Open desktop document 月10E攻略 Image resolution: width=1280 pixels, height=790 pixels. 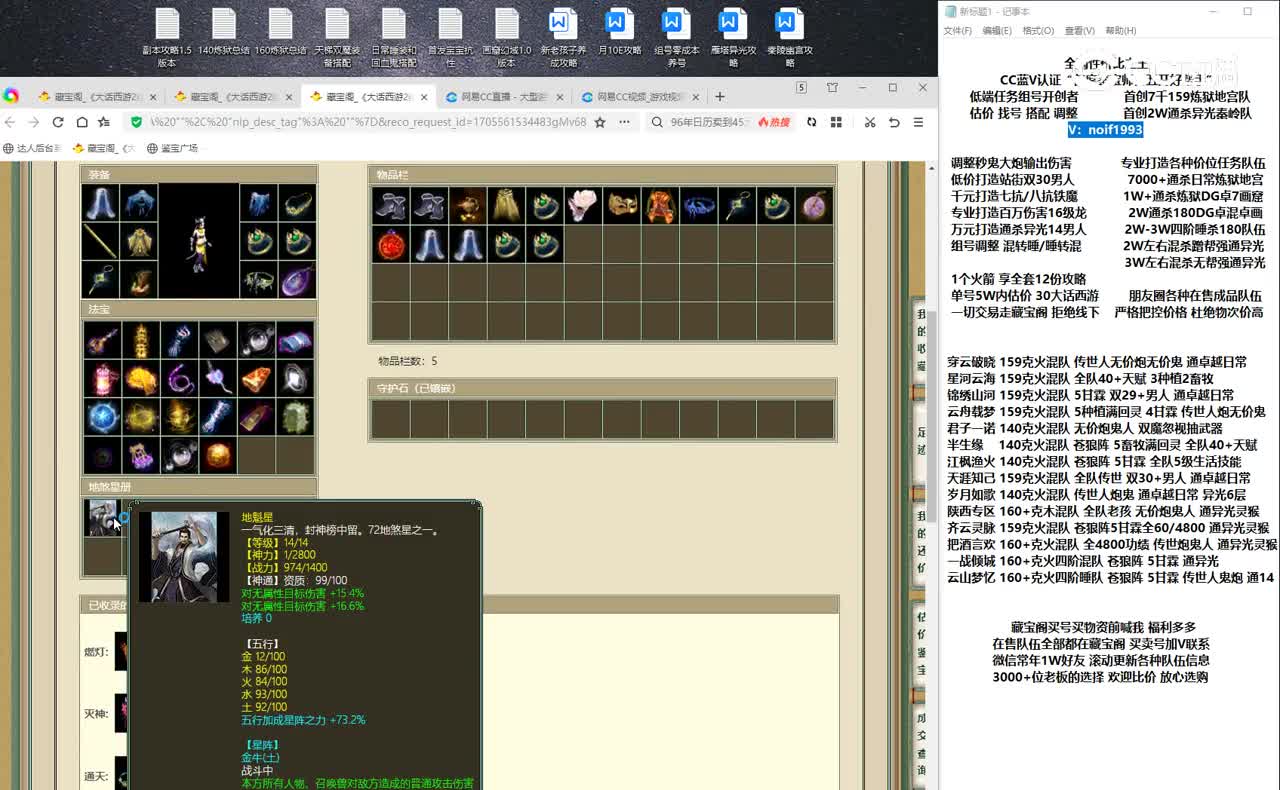click(x=620, y=33)
